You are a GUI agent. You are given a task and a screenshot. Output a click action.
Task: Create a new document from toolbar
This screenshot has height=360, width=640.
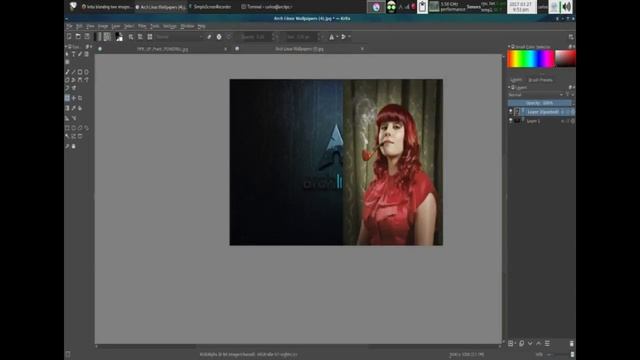pos(69,37)
